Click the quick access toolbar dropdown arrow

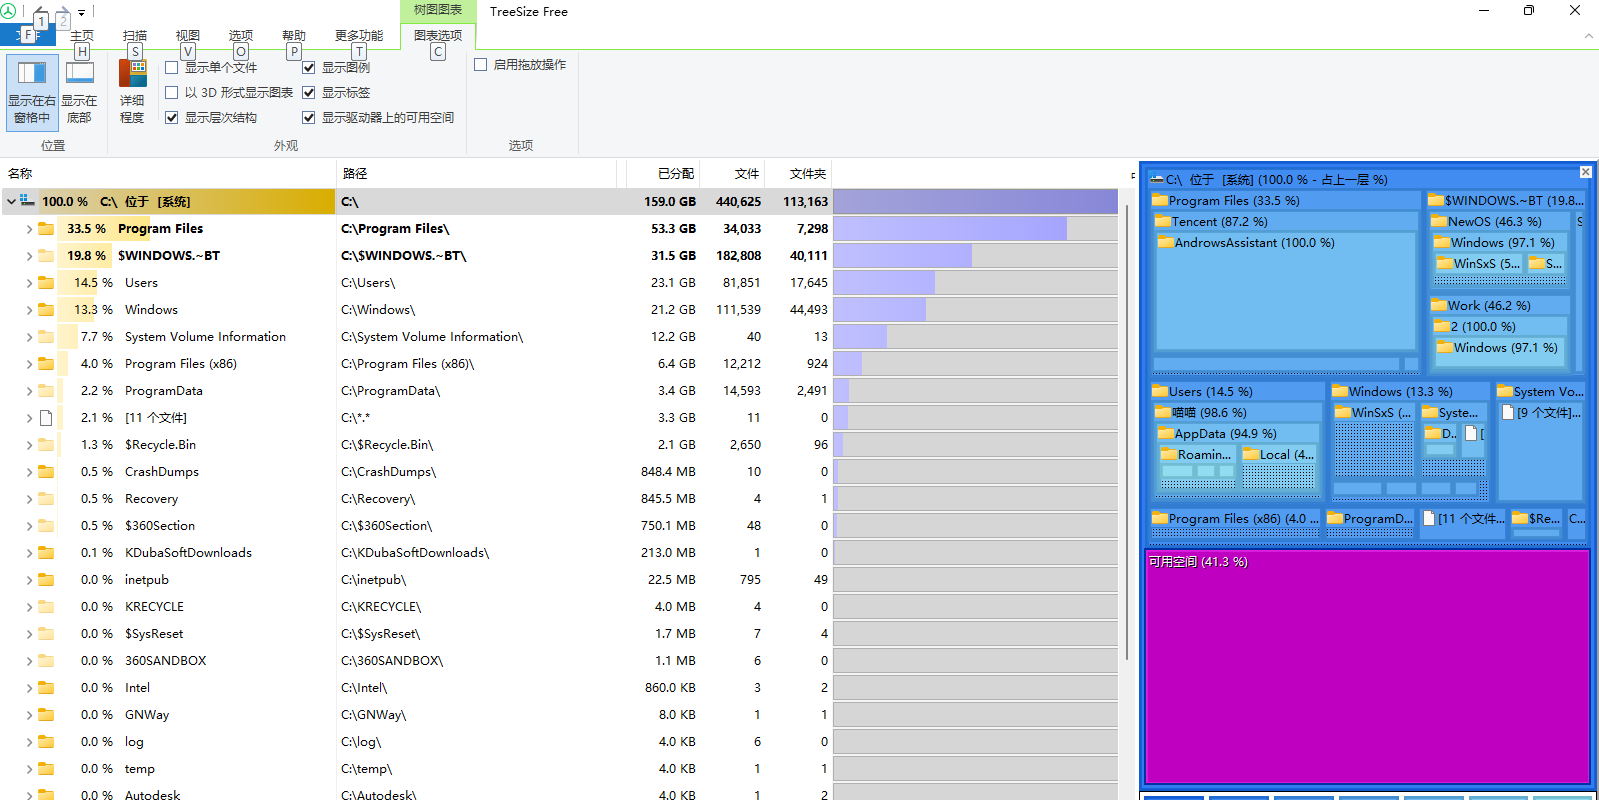point(82,13)
